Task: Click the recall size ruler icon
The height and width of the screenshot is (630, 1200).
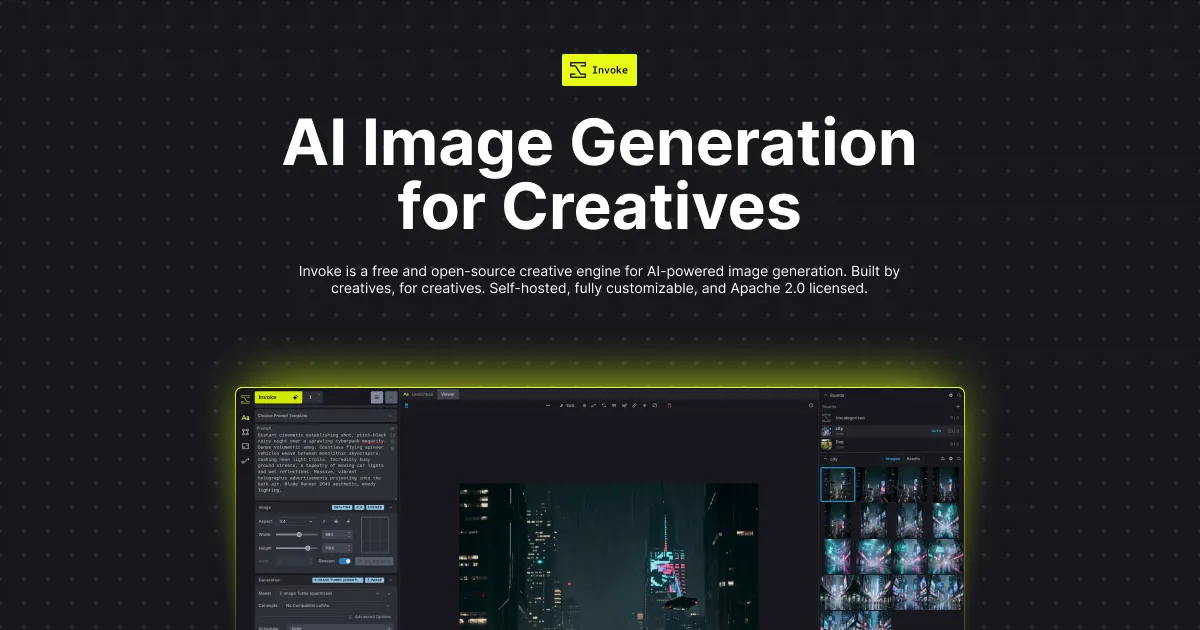Action: 634,405
